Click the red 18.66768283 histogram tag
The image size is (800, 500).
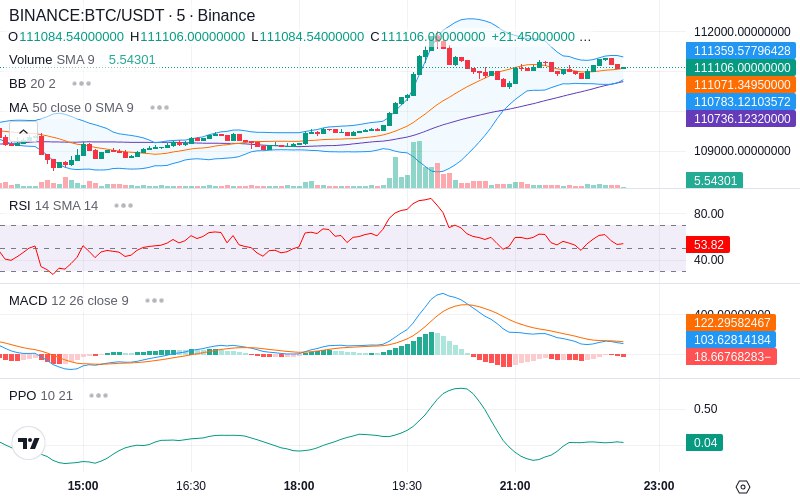tap(732, 356)
